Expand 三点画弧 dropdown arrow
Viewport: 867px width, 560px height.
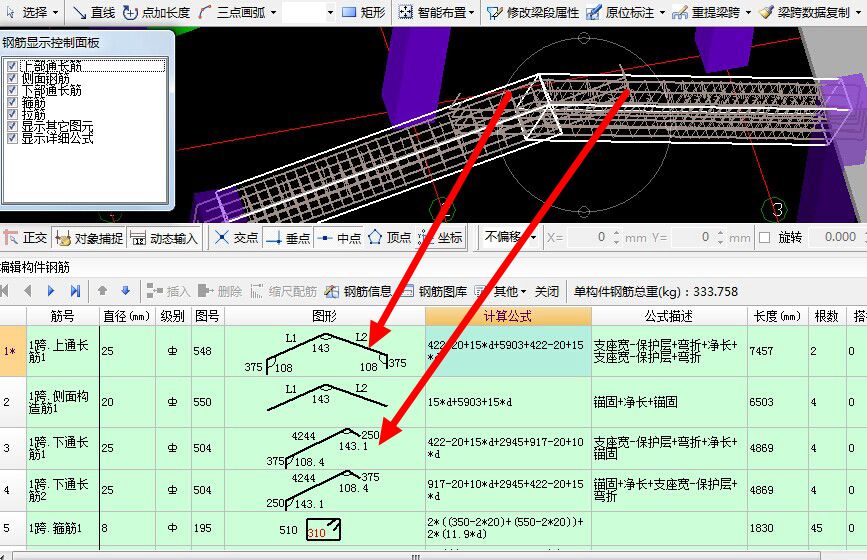(x=274, y=12)
